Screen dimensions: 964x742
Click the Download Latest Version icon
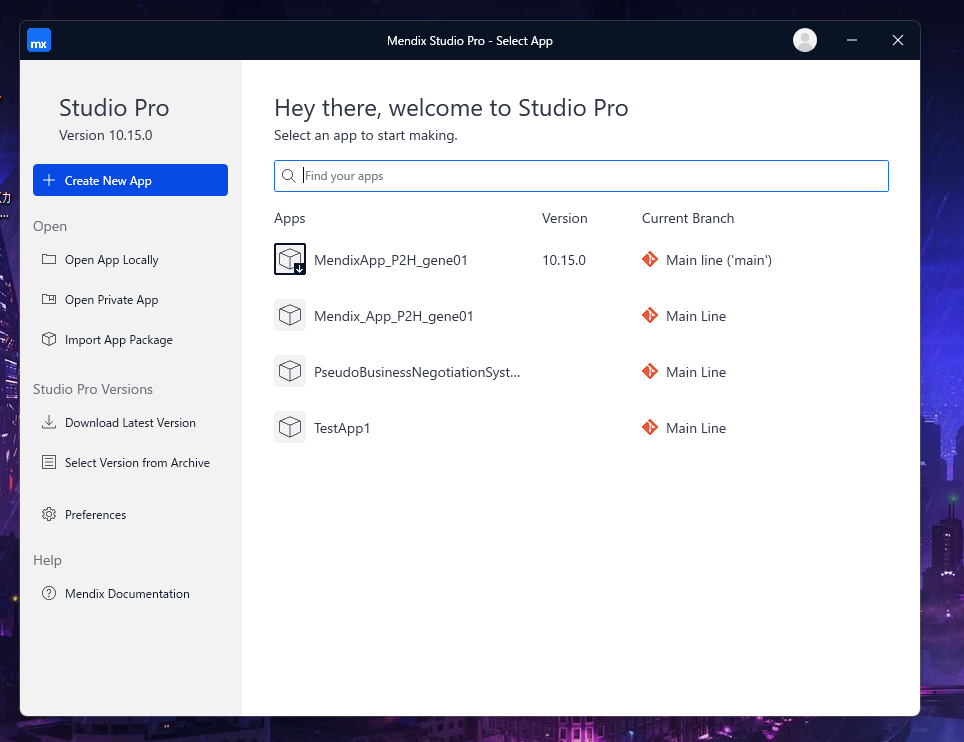pos(49,422)
